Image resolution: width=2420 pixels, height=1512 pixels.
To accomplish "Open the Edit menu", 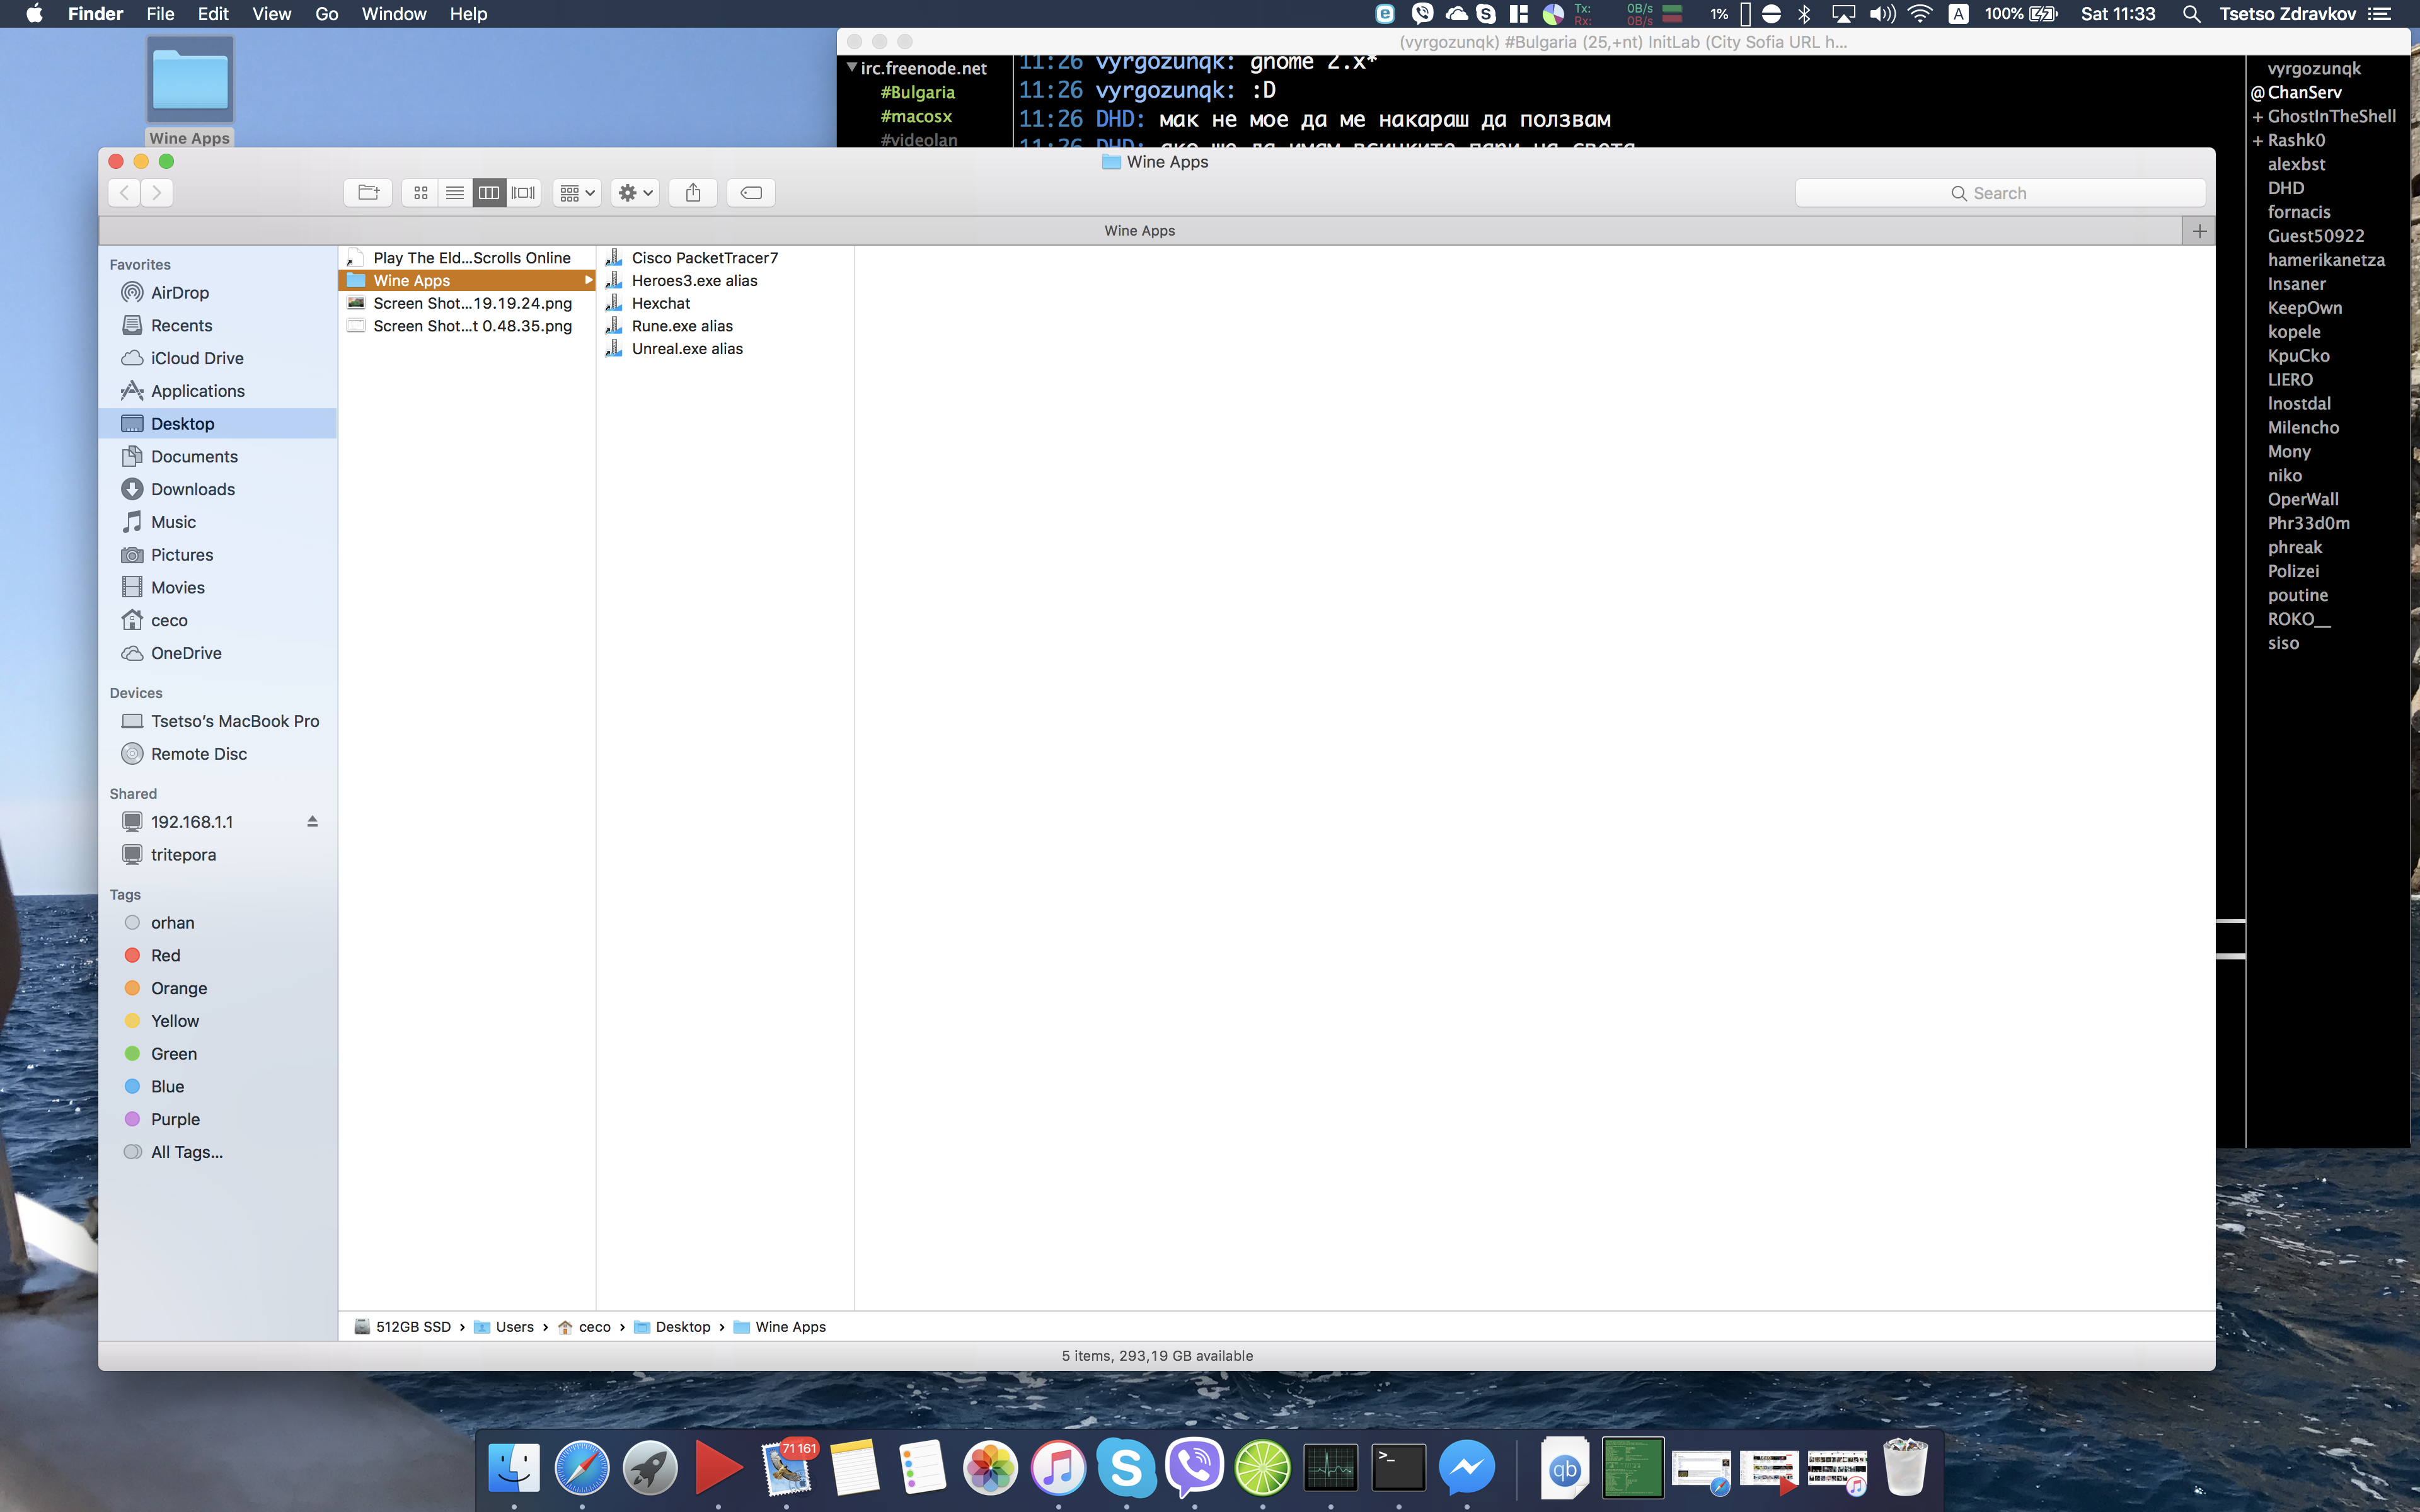I will click(x=213, y=14).
